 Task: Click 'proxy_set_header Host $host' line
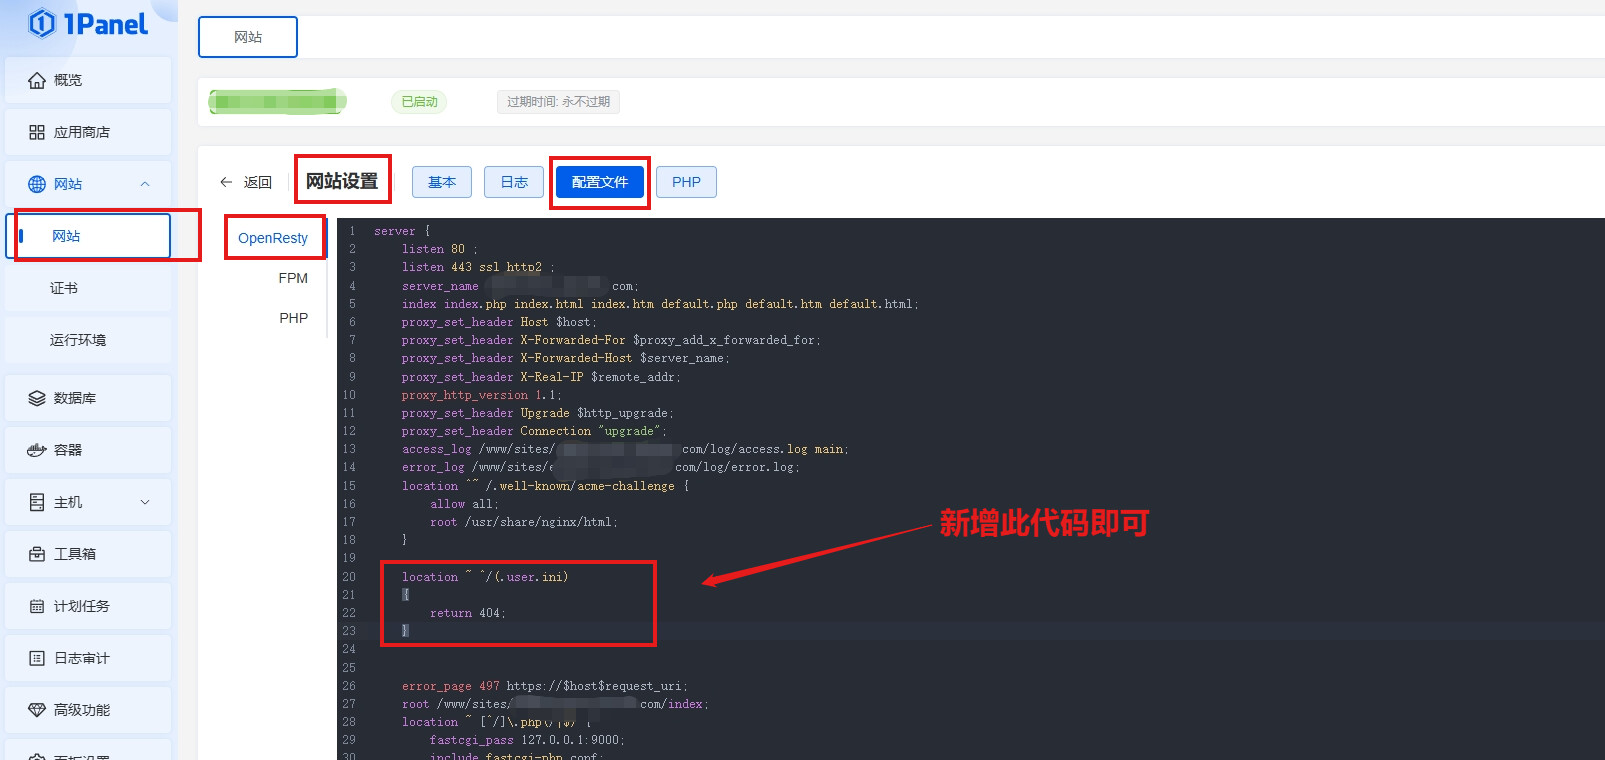499,322
